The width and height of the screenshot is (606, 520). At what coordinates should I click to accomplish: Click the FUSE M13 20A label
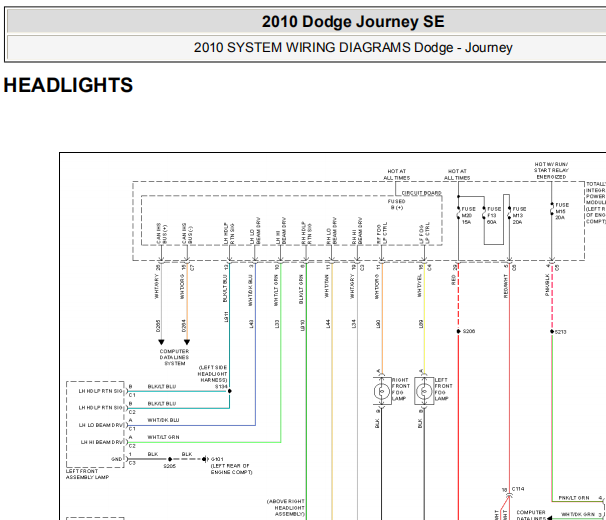(x=519, y=215)
